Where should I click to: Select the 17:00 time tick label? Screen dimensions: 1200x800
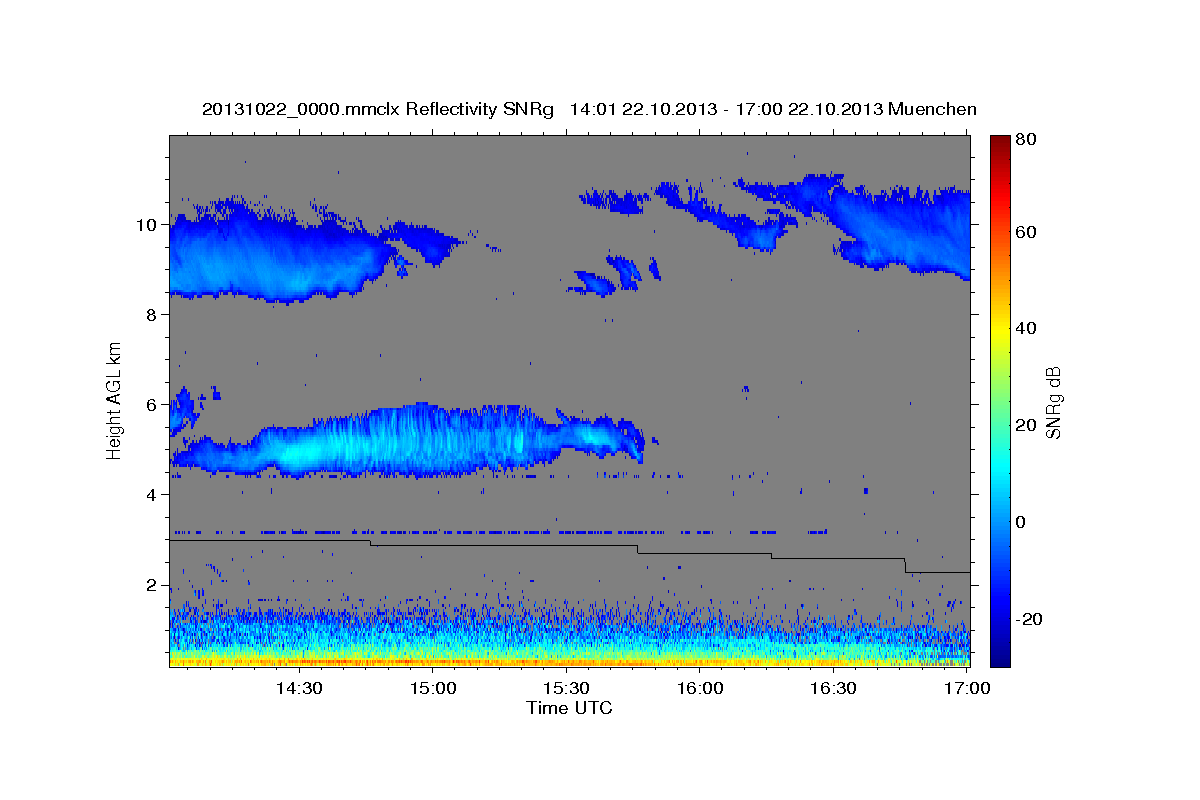pyautogui.click(x=967, y=688)
